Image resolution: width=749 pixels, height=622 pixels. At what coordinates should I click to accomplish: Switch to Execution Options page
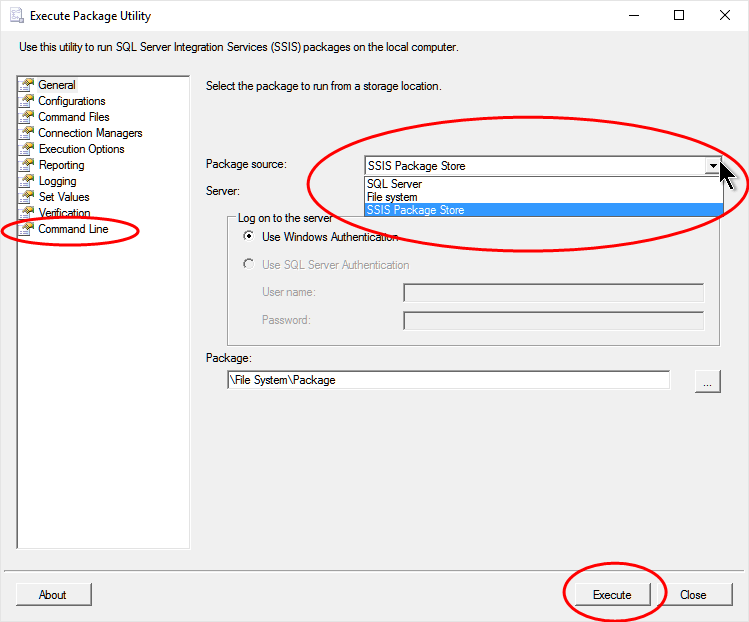tap(82, 149)
